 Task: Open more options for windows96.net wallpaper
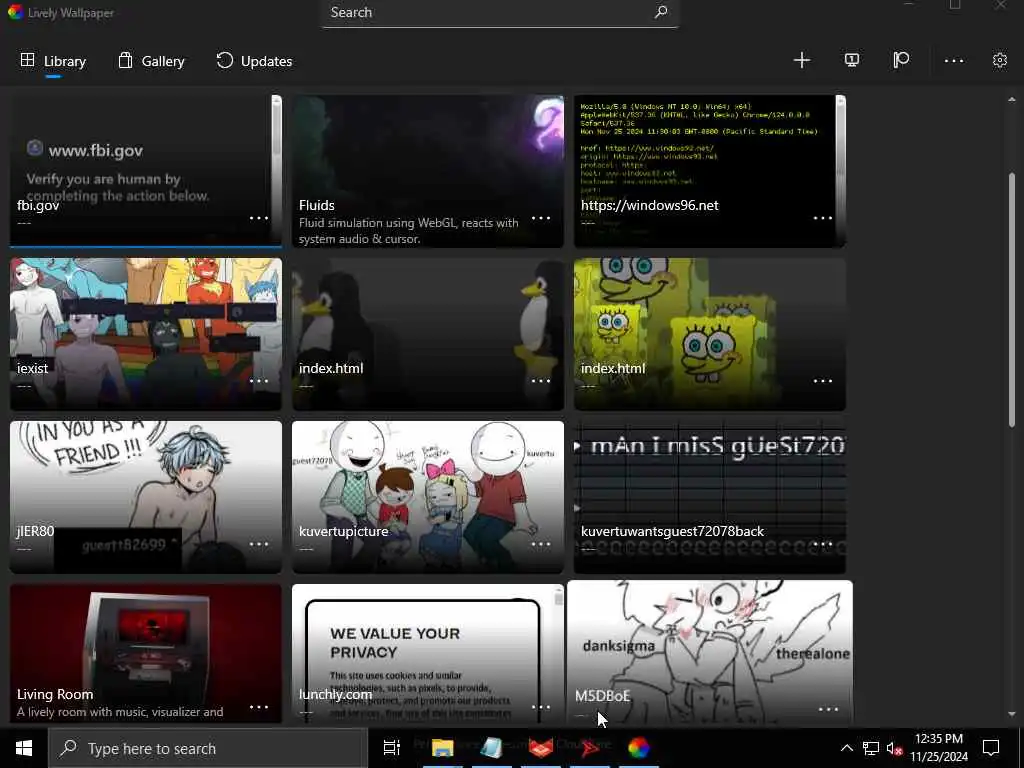(823, 218)
